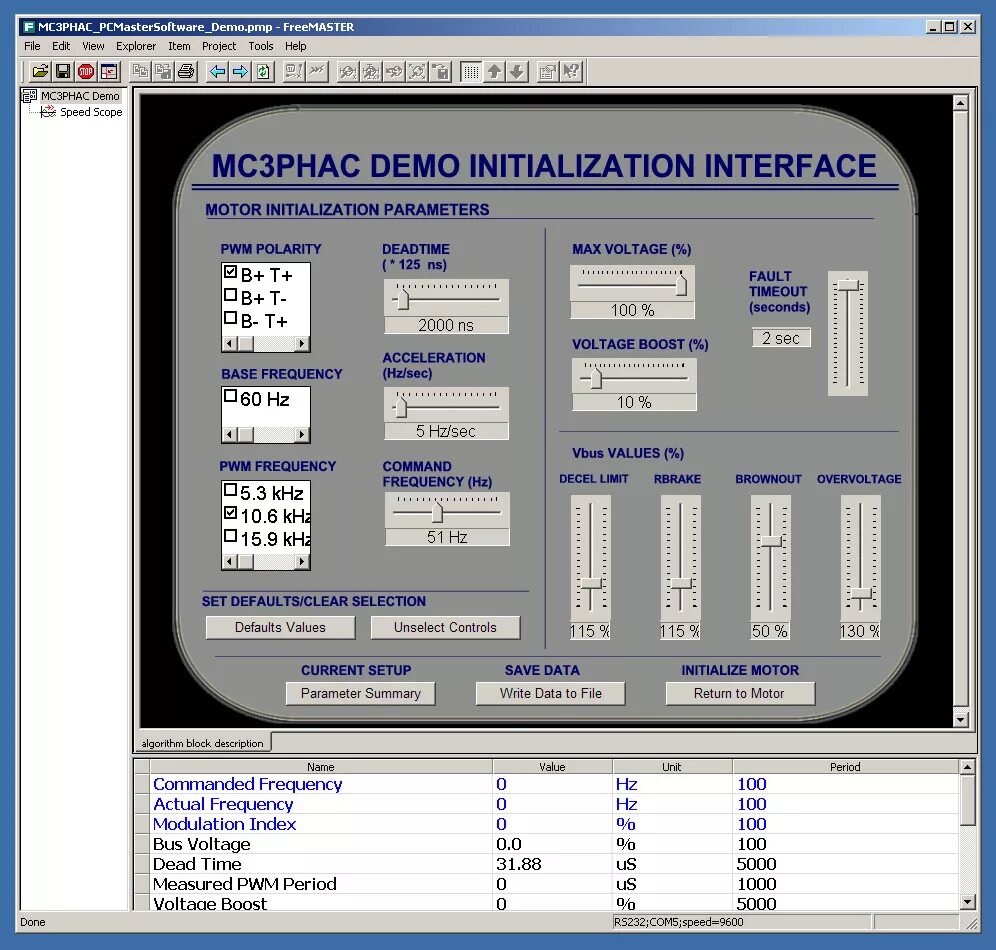The height and width of the screenshot is (950, 996).
Task: Click the Command Frequency slider thumb
Action: (x=437, y=512)
